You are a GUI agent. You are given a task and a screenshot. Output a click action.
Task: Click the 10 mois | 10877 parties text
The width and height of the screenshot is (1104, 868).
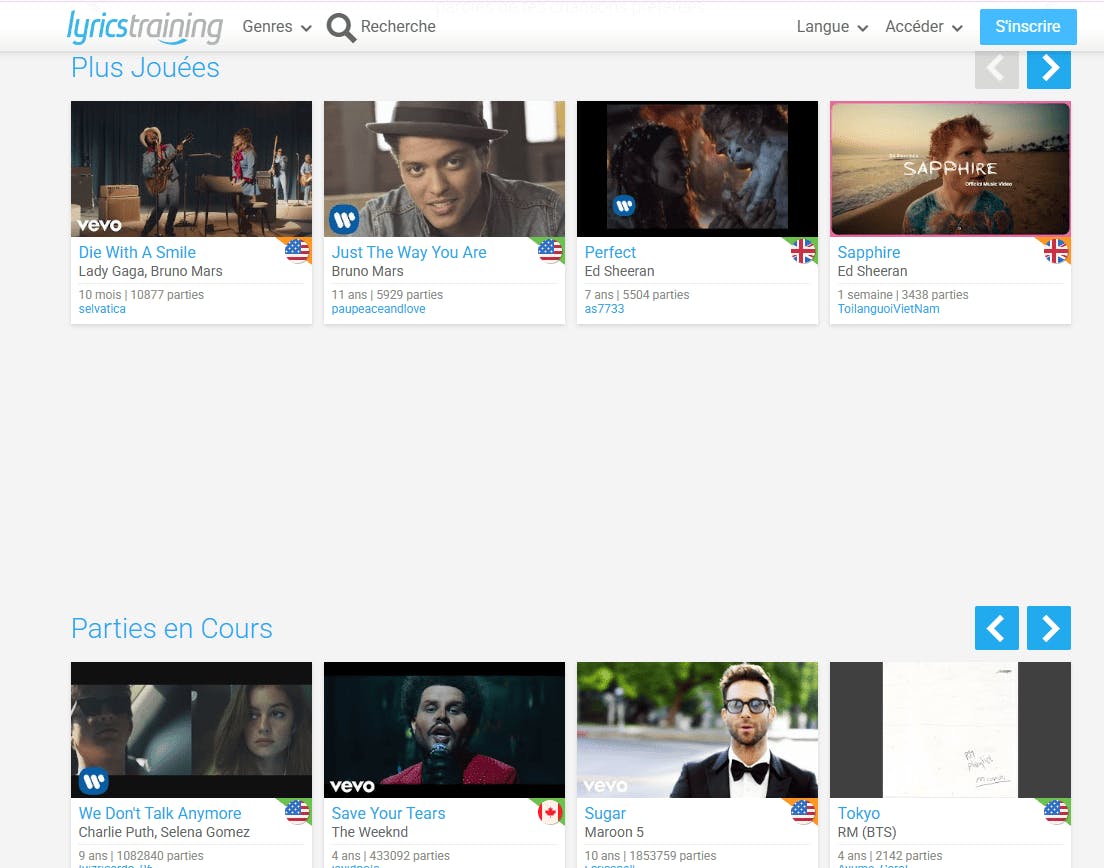(142, 295)
